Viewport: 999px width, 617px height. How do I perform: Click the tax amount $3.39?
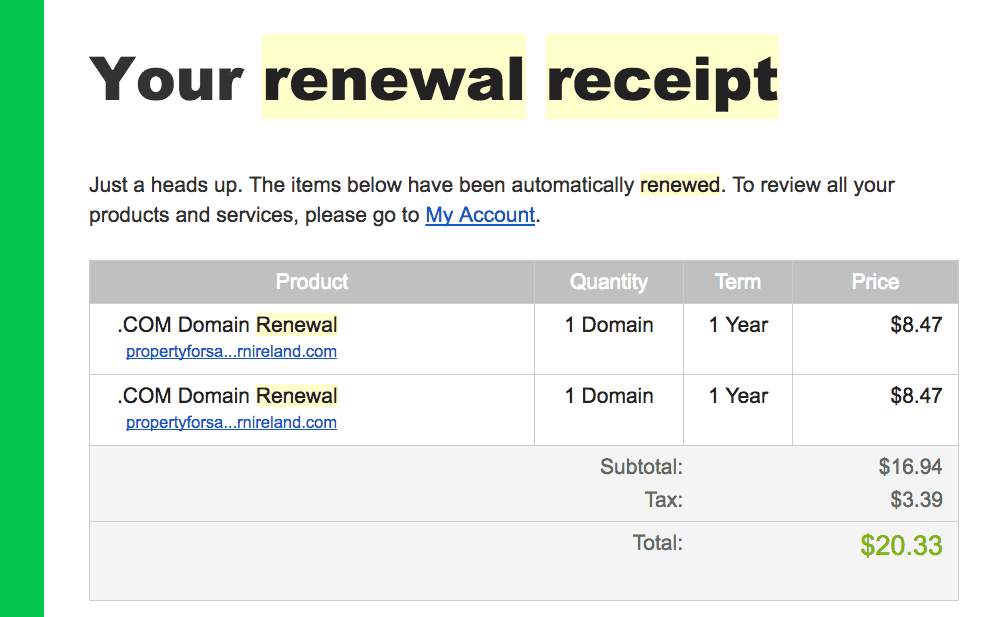click(x=916, y=500)
